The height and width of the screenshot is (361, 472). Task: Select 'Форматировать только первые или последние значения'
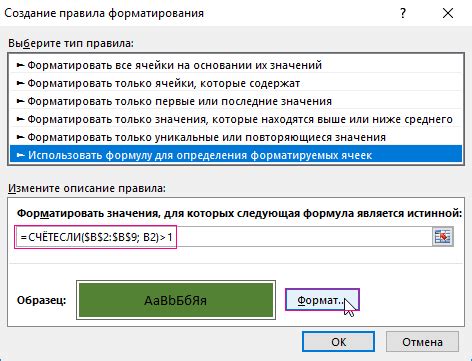[x=236, y=101]
